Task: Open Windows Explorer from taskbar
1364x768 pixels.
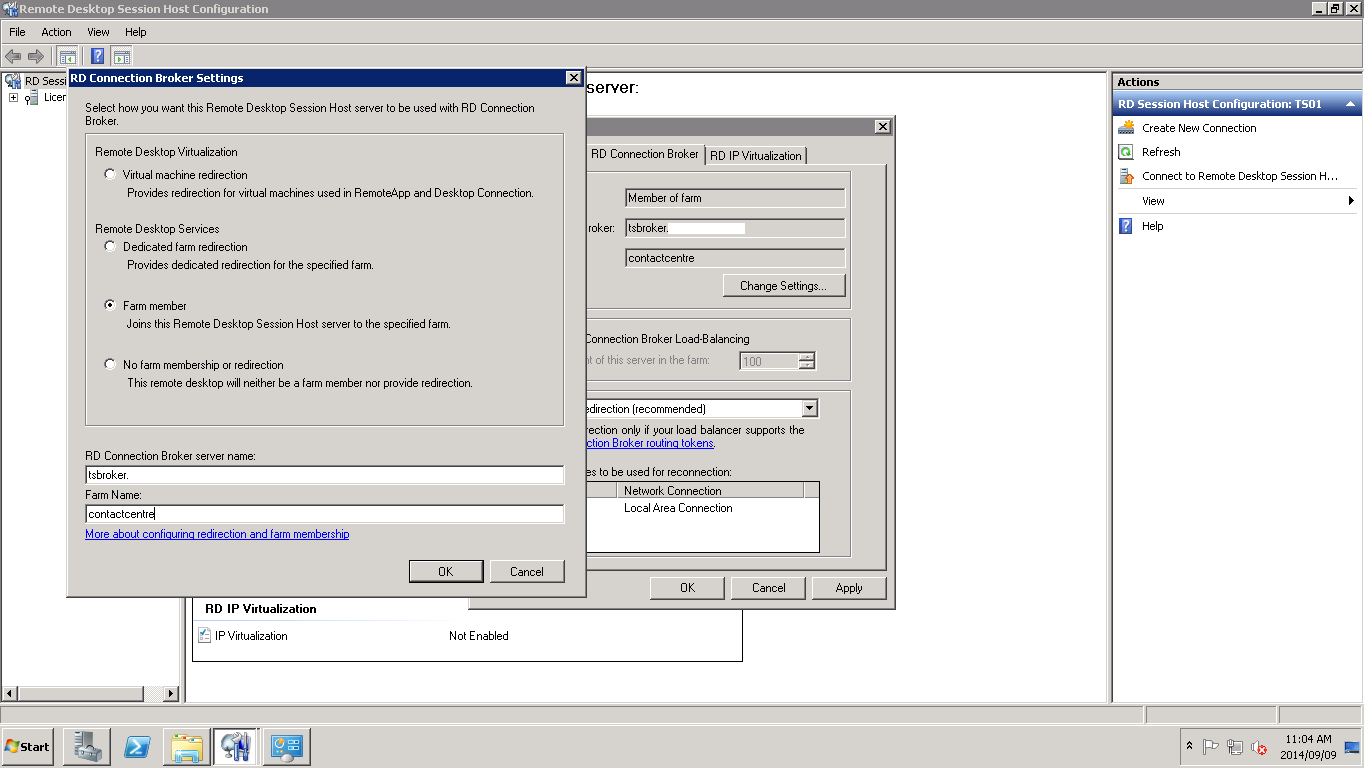Action: 186,746
